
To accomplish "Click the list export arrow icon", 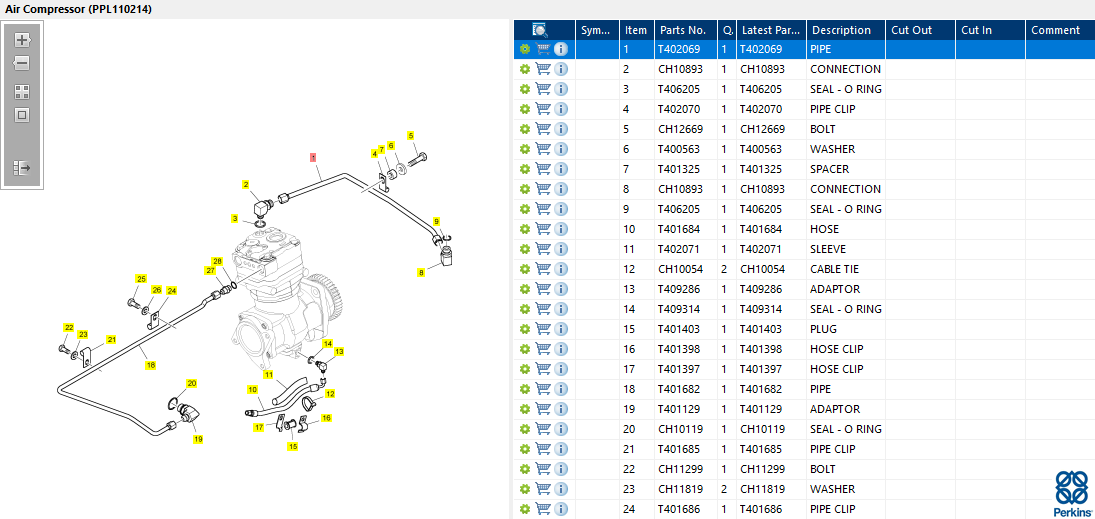I will pyautogui.click(x=22, y=168).
